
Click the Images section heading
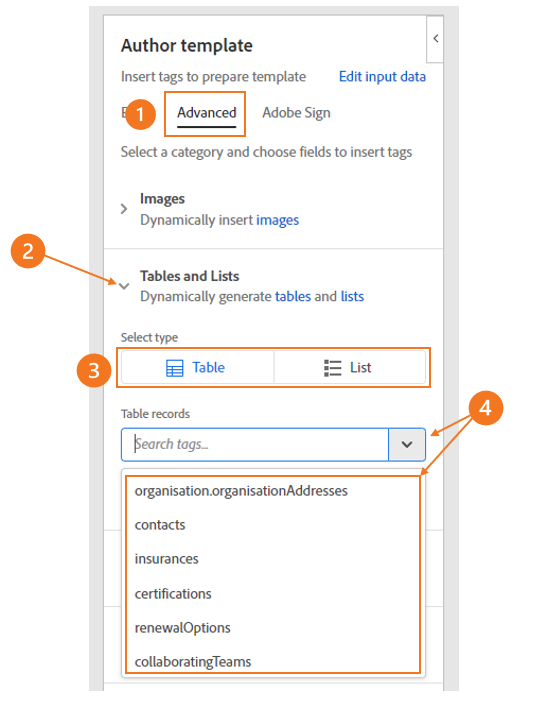pos(162,199)
